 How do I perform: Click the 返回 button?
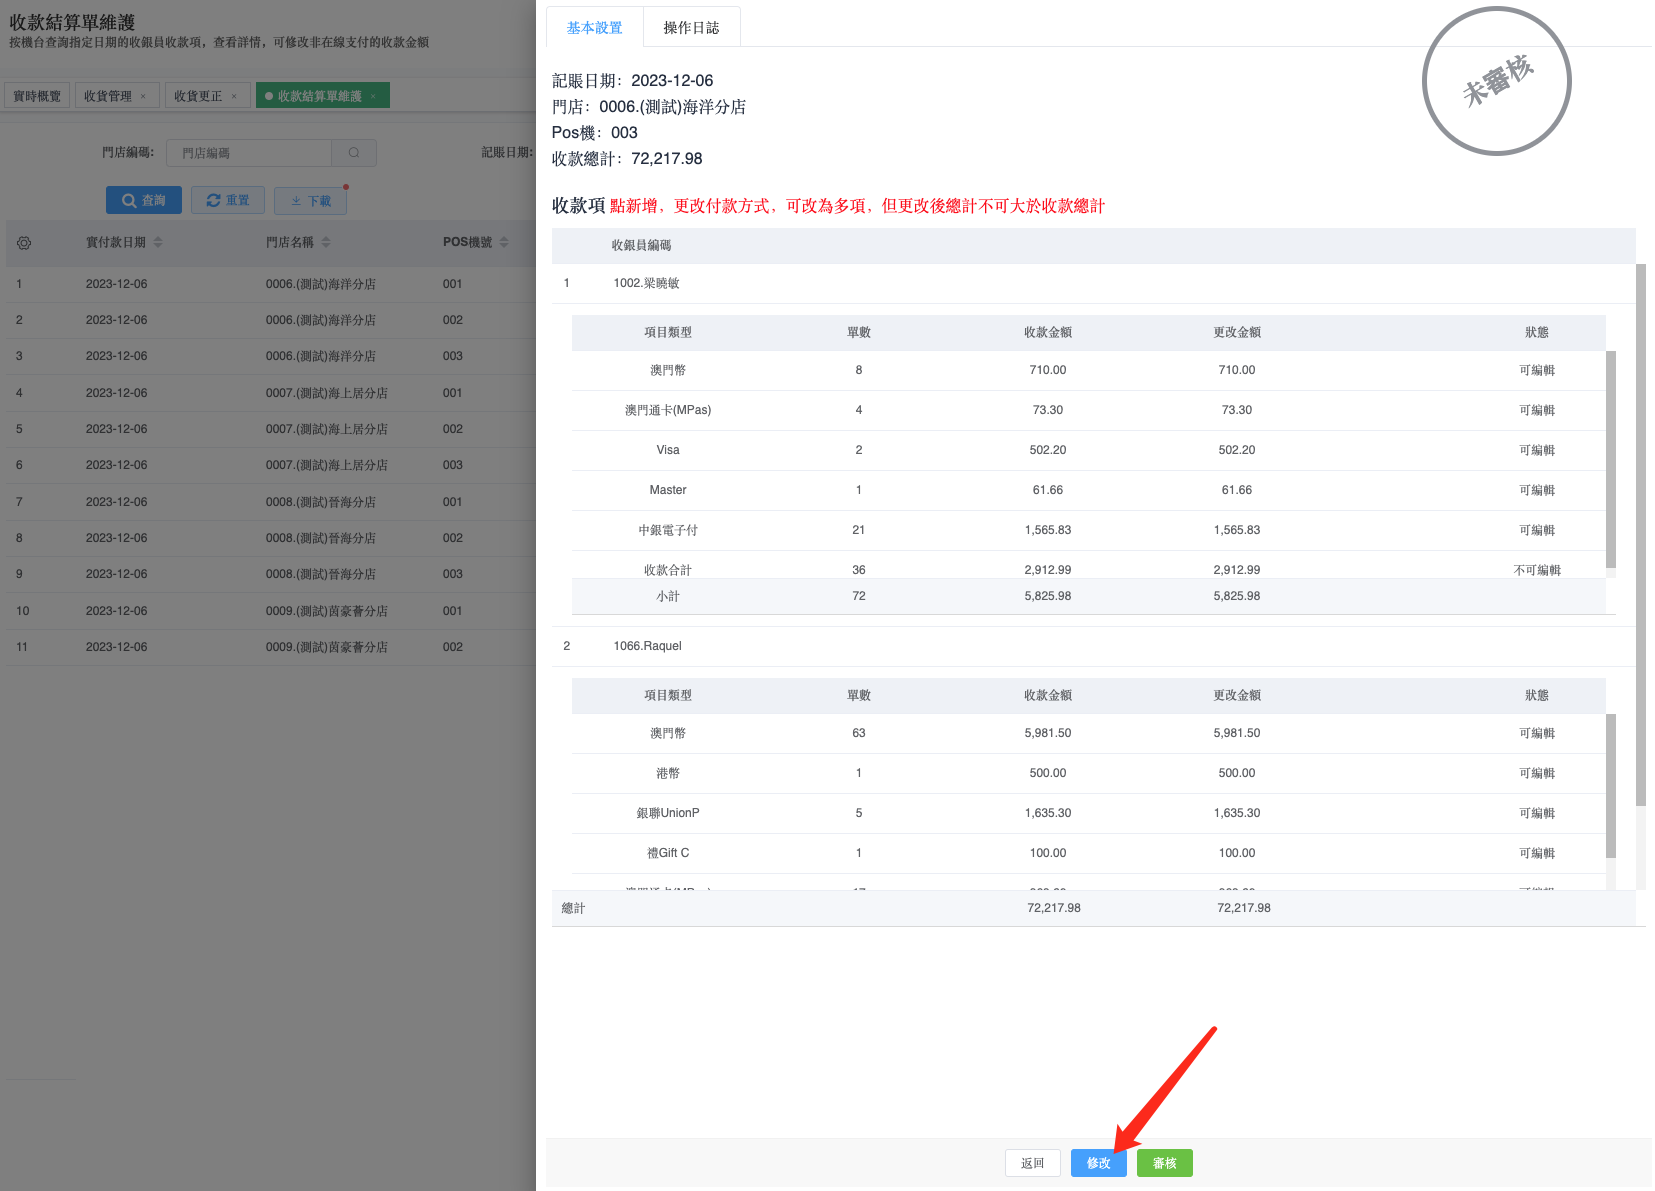click(x=1033, y=1163)
